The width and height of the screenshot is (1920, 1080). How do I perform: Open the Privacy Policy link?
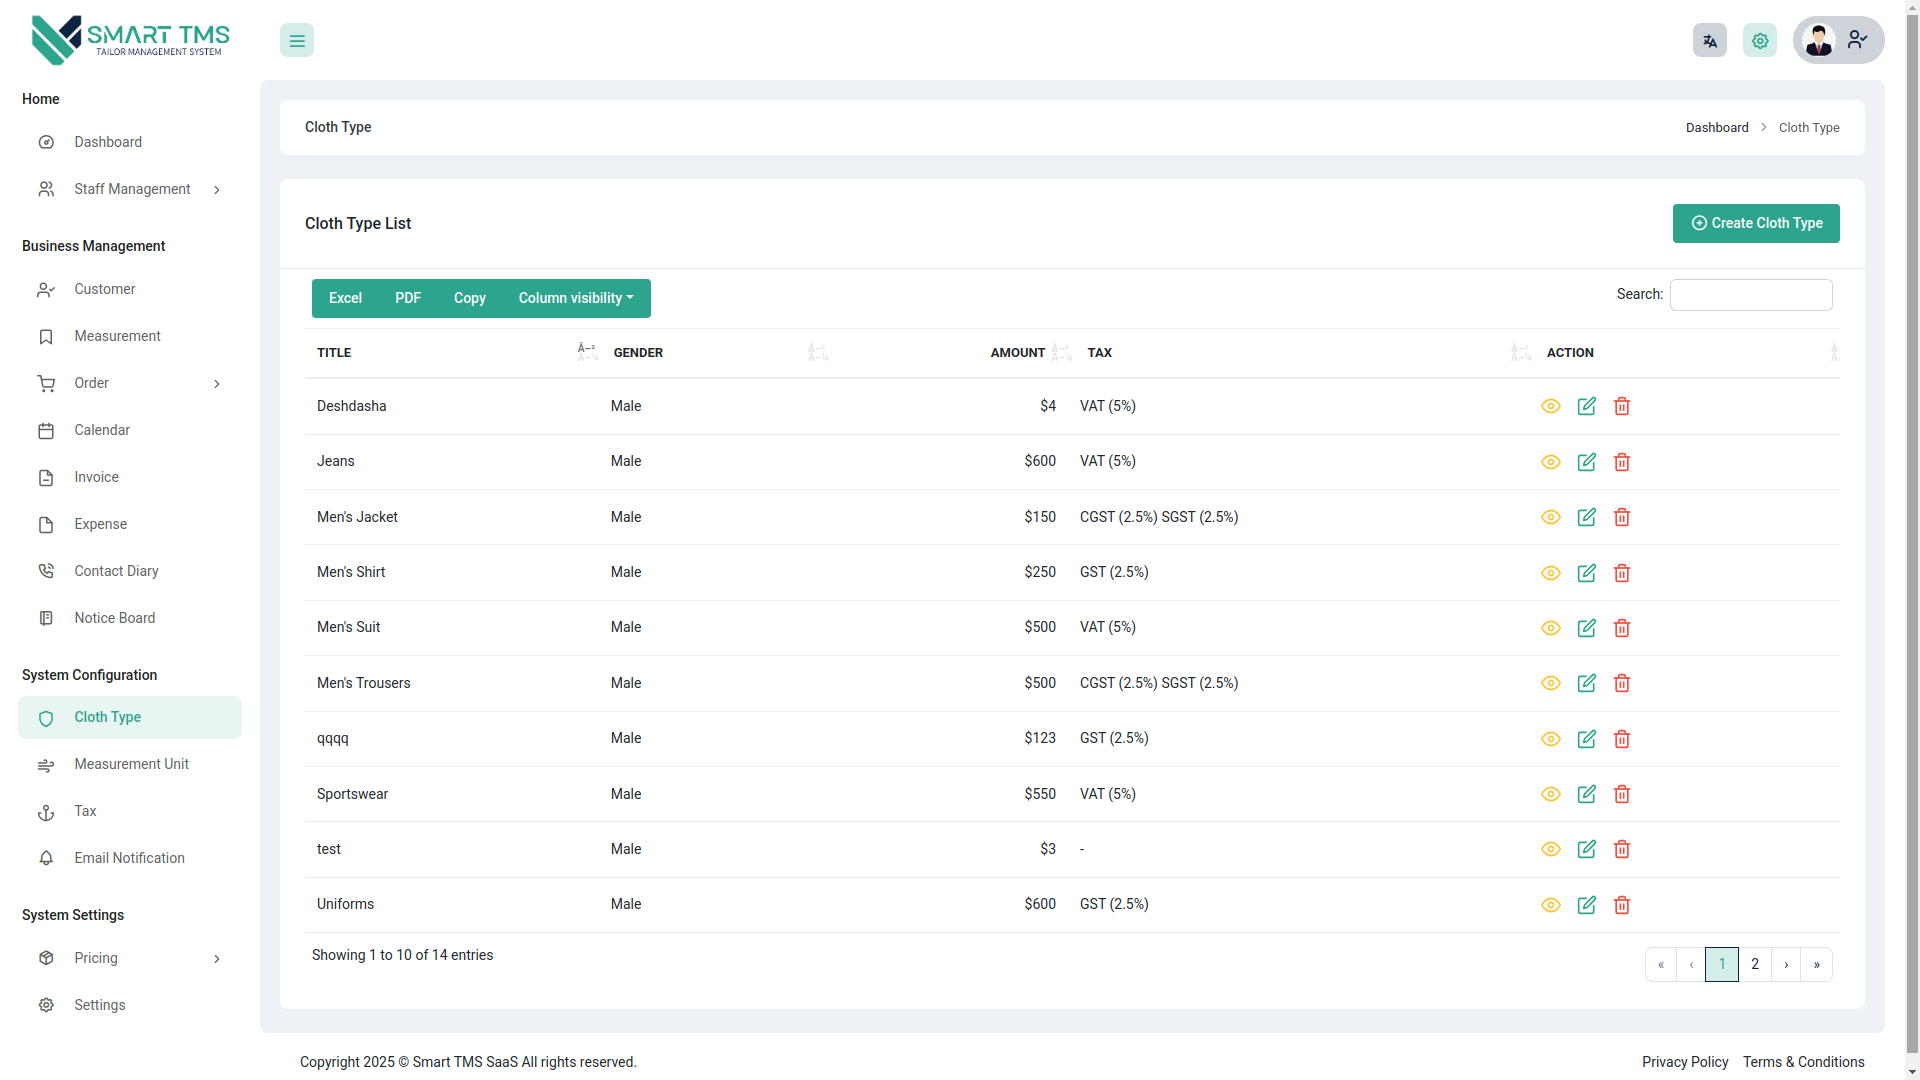1685,1062
